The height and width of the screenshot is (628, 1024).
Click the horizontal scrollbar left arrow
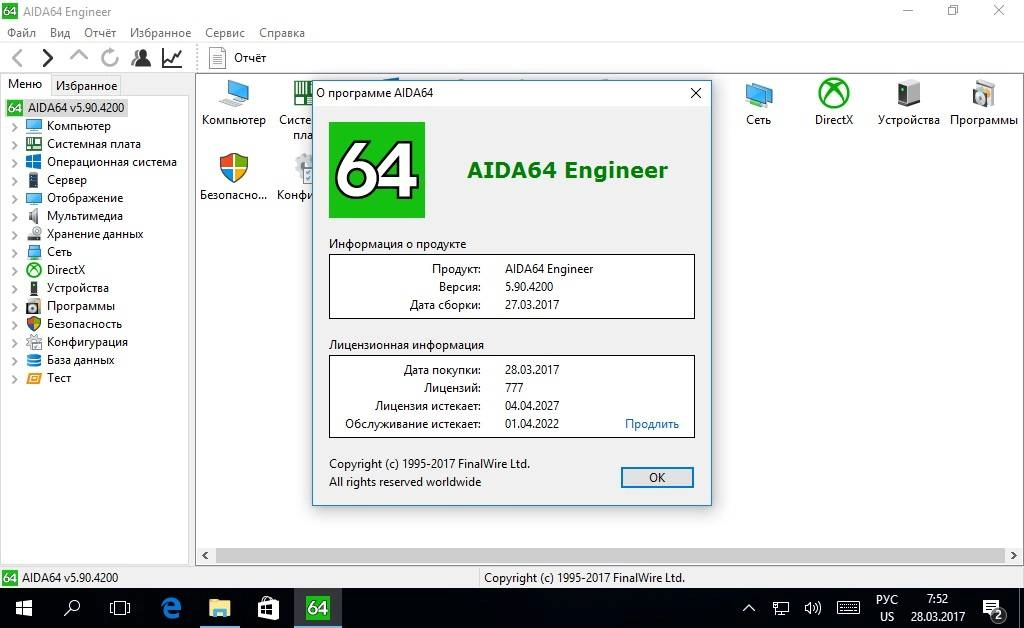pyautogui.click(x=205, y=556)
